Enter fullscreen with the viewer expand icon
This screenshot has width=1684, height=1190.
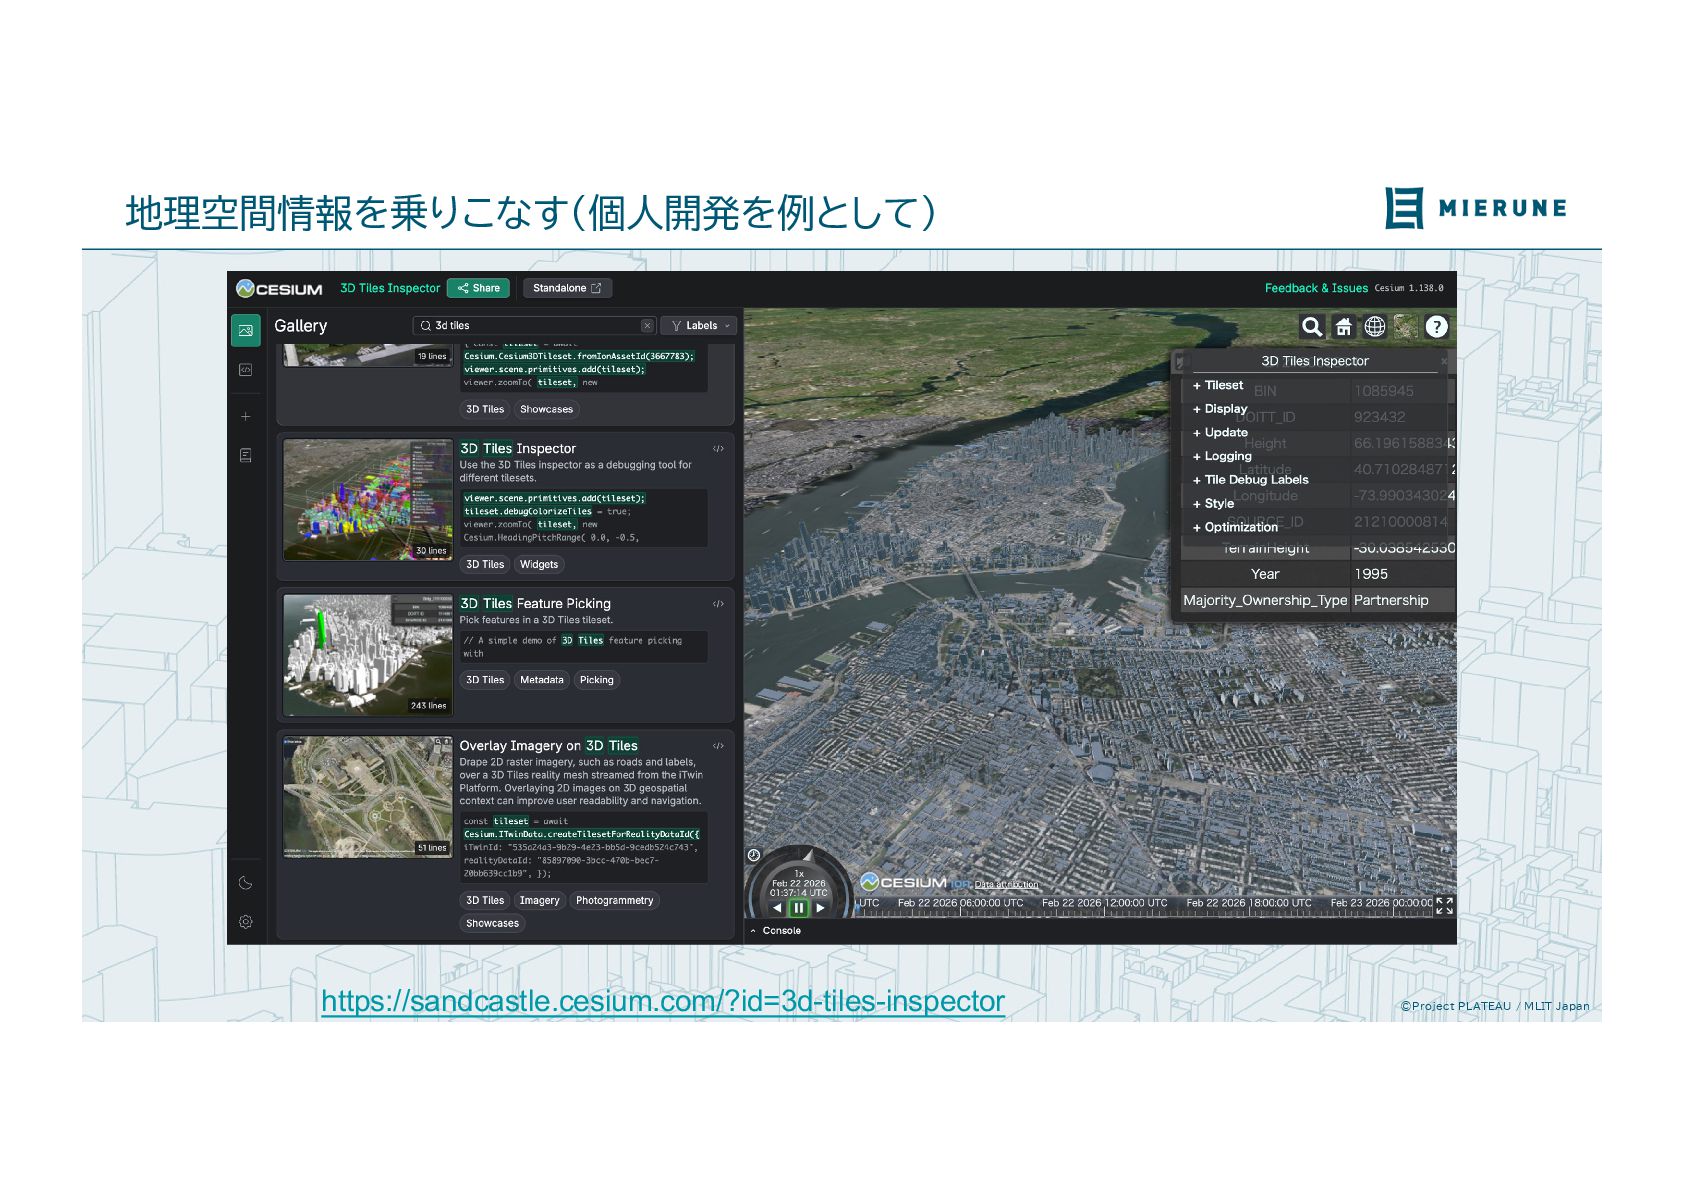[x=1444, y=905]
